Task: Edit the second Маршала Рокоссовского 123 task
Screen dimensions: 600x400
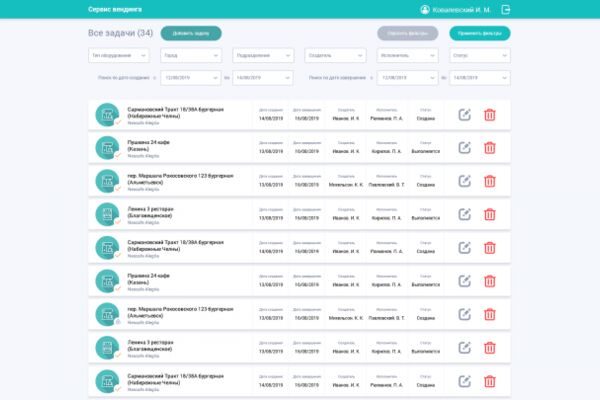Action: coord(465,314)
